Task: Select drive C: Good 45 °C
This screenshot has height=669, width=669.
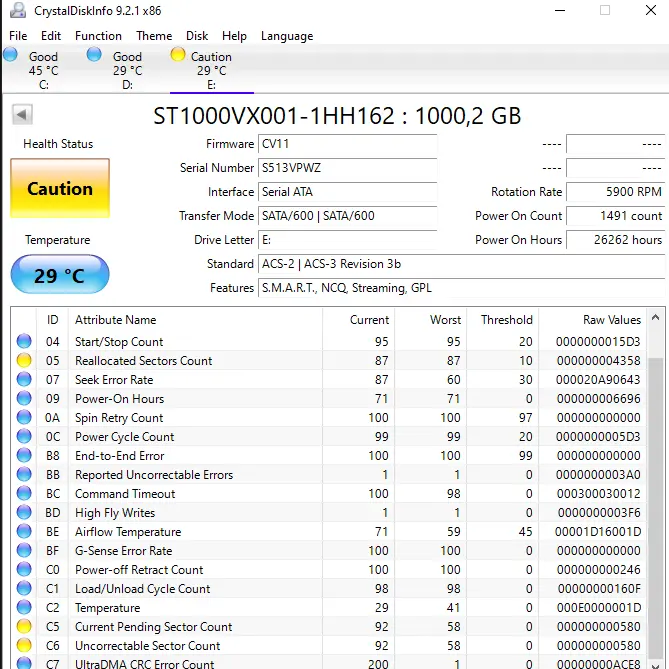Action: pos(43,70)
